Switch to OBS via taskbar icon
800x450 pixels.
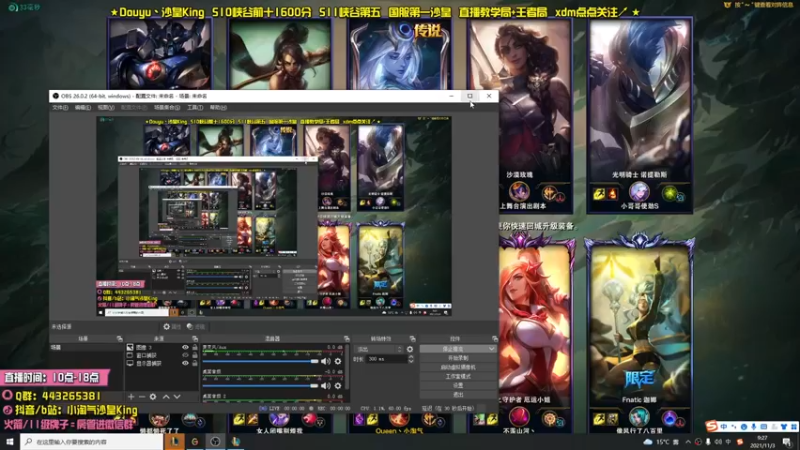pos(215,442)
